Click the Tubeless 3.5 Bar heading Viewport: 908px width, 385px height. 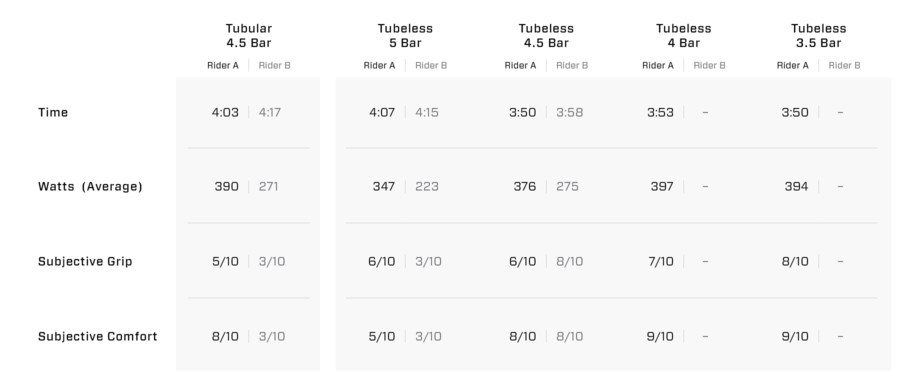click(x=818, y=35)
